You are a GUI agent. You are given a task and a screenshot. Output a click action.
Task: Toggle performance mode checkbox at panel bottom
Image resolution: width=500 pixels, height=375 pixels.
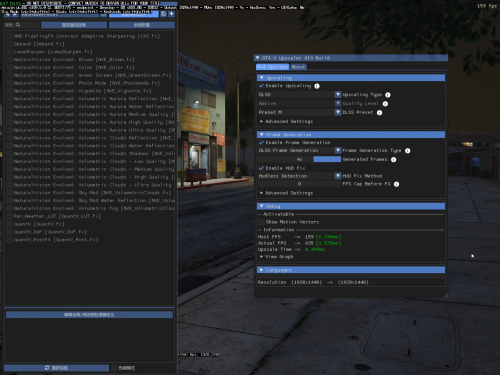tap(114, 368)
